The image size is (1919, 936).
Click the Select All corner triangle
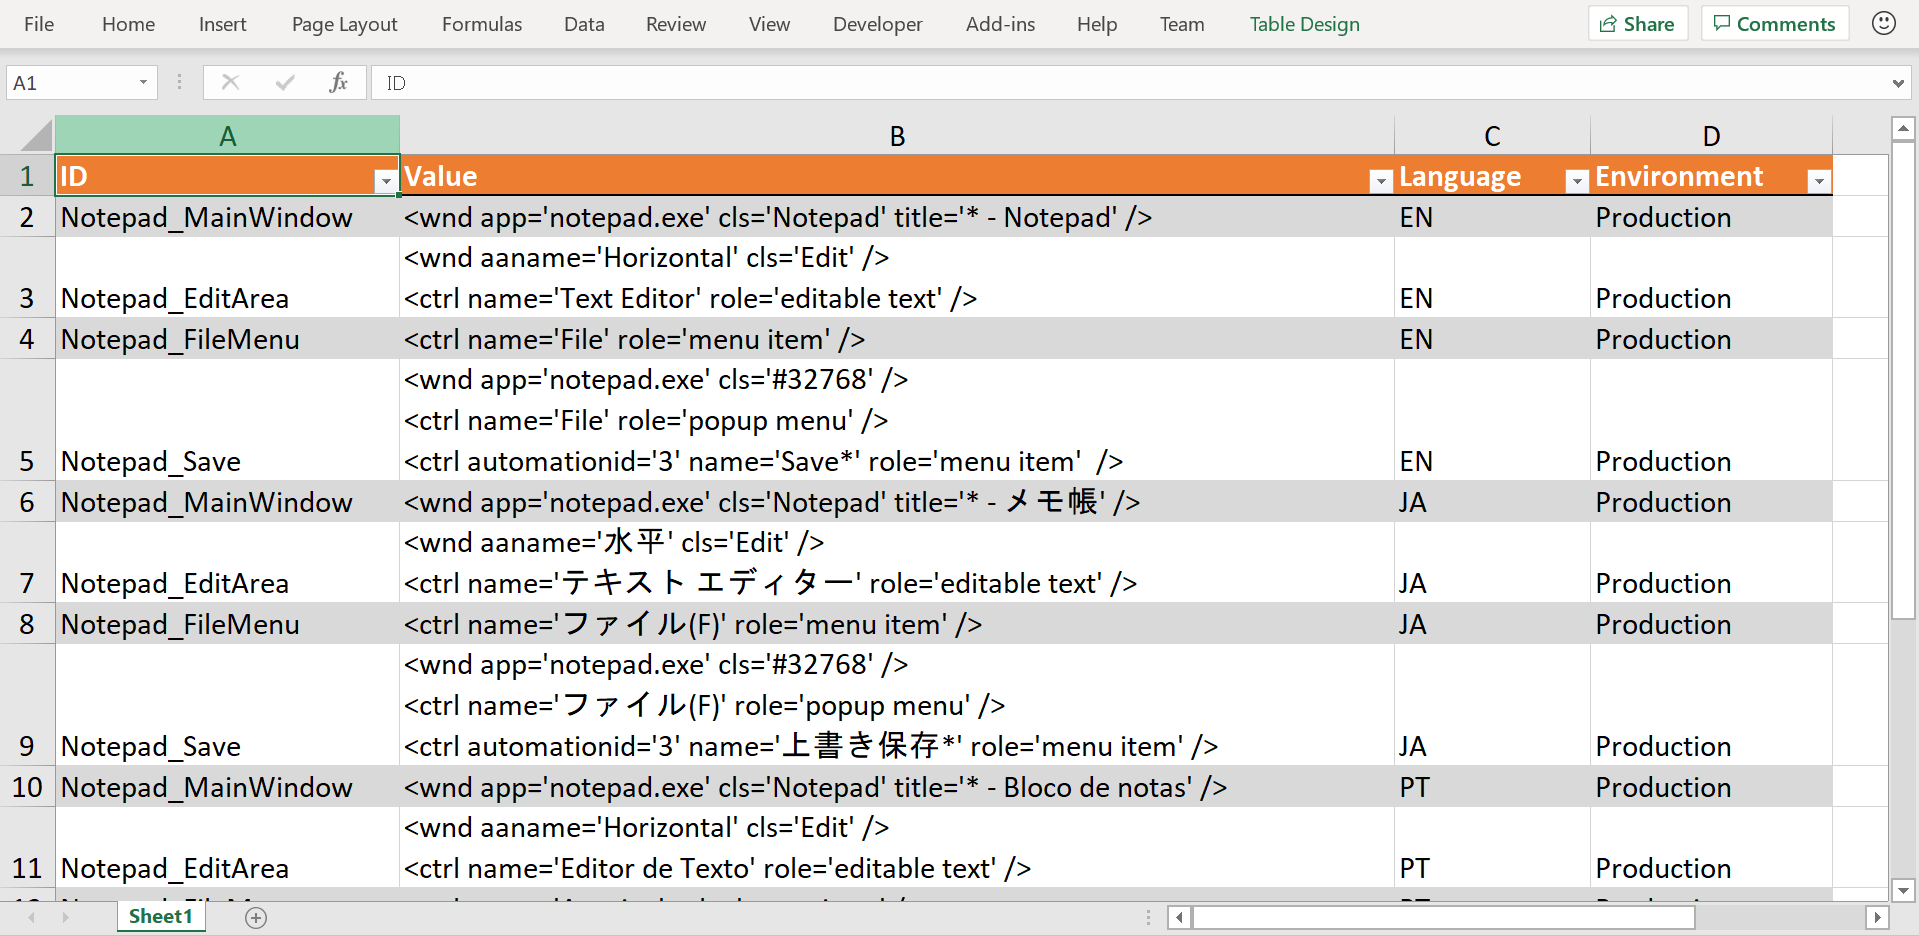pos(36,135)
